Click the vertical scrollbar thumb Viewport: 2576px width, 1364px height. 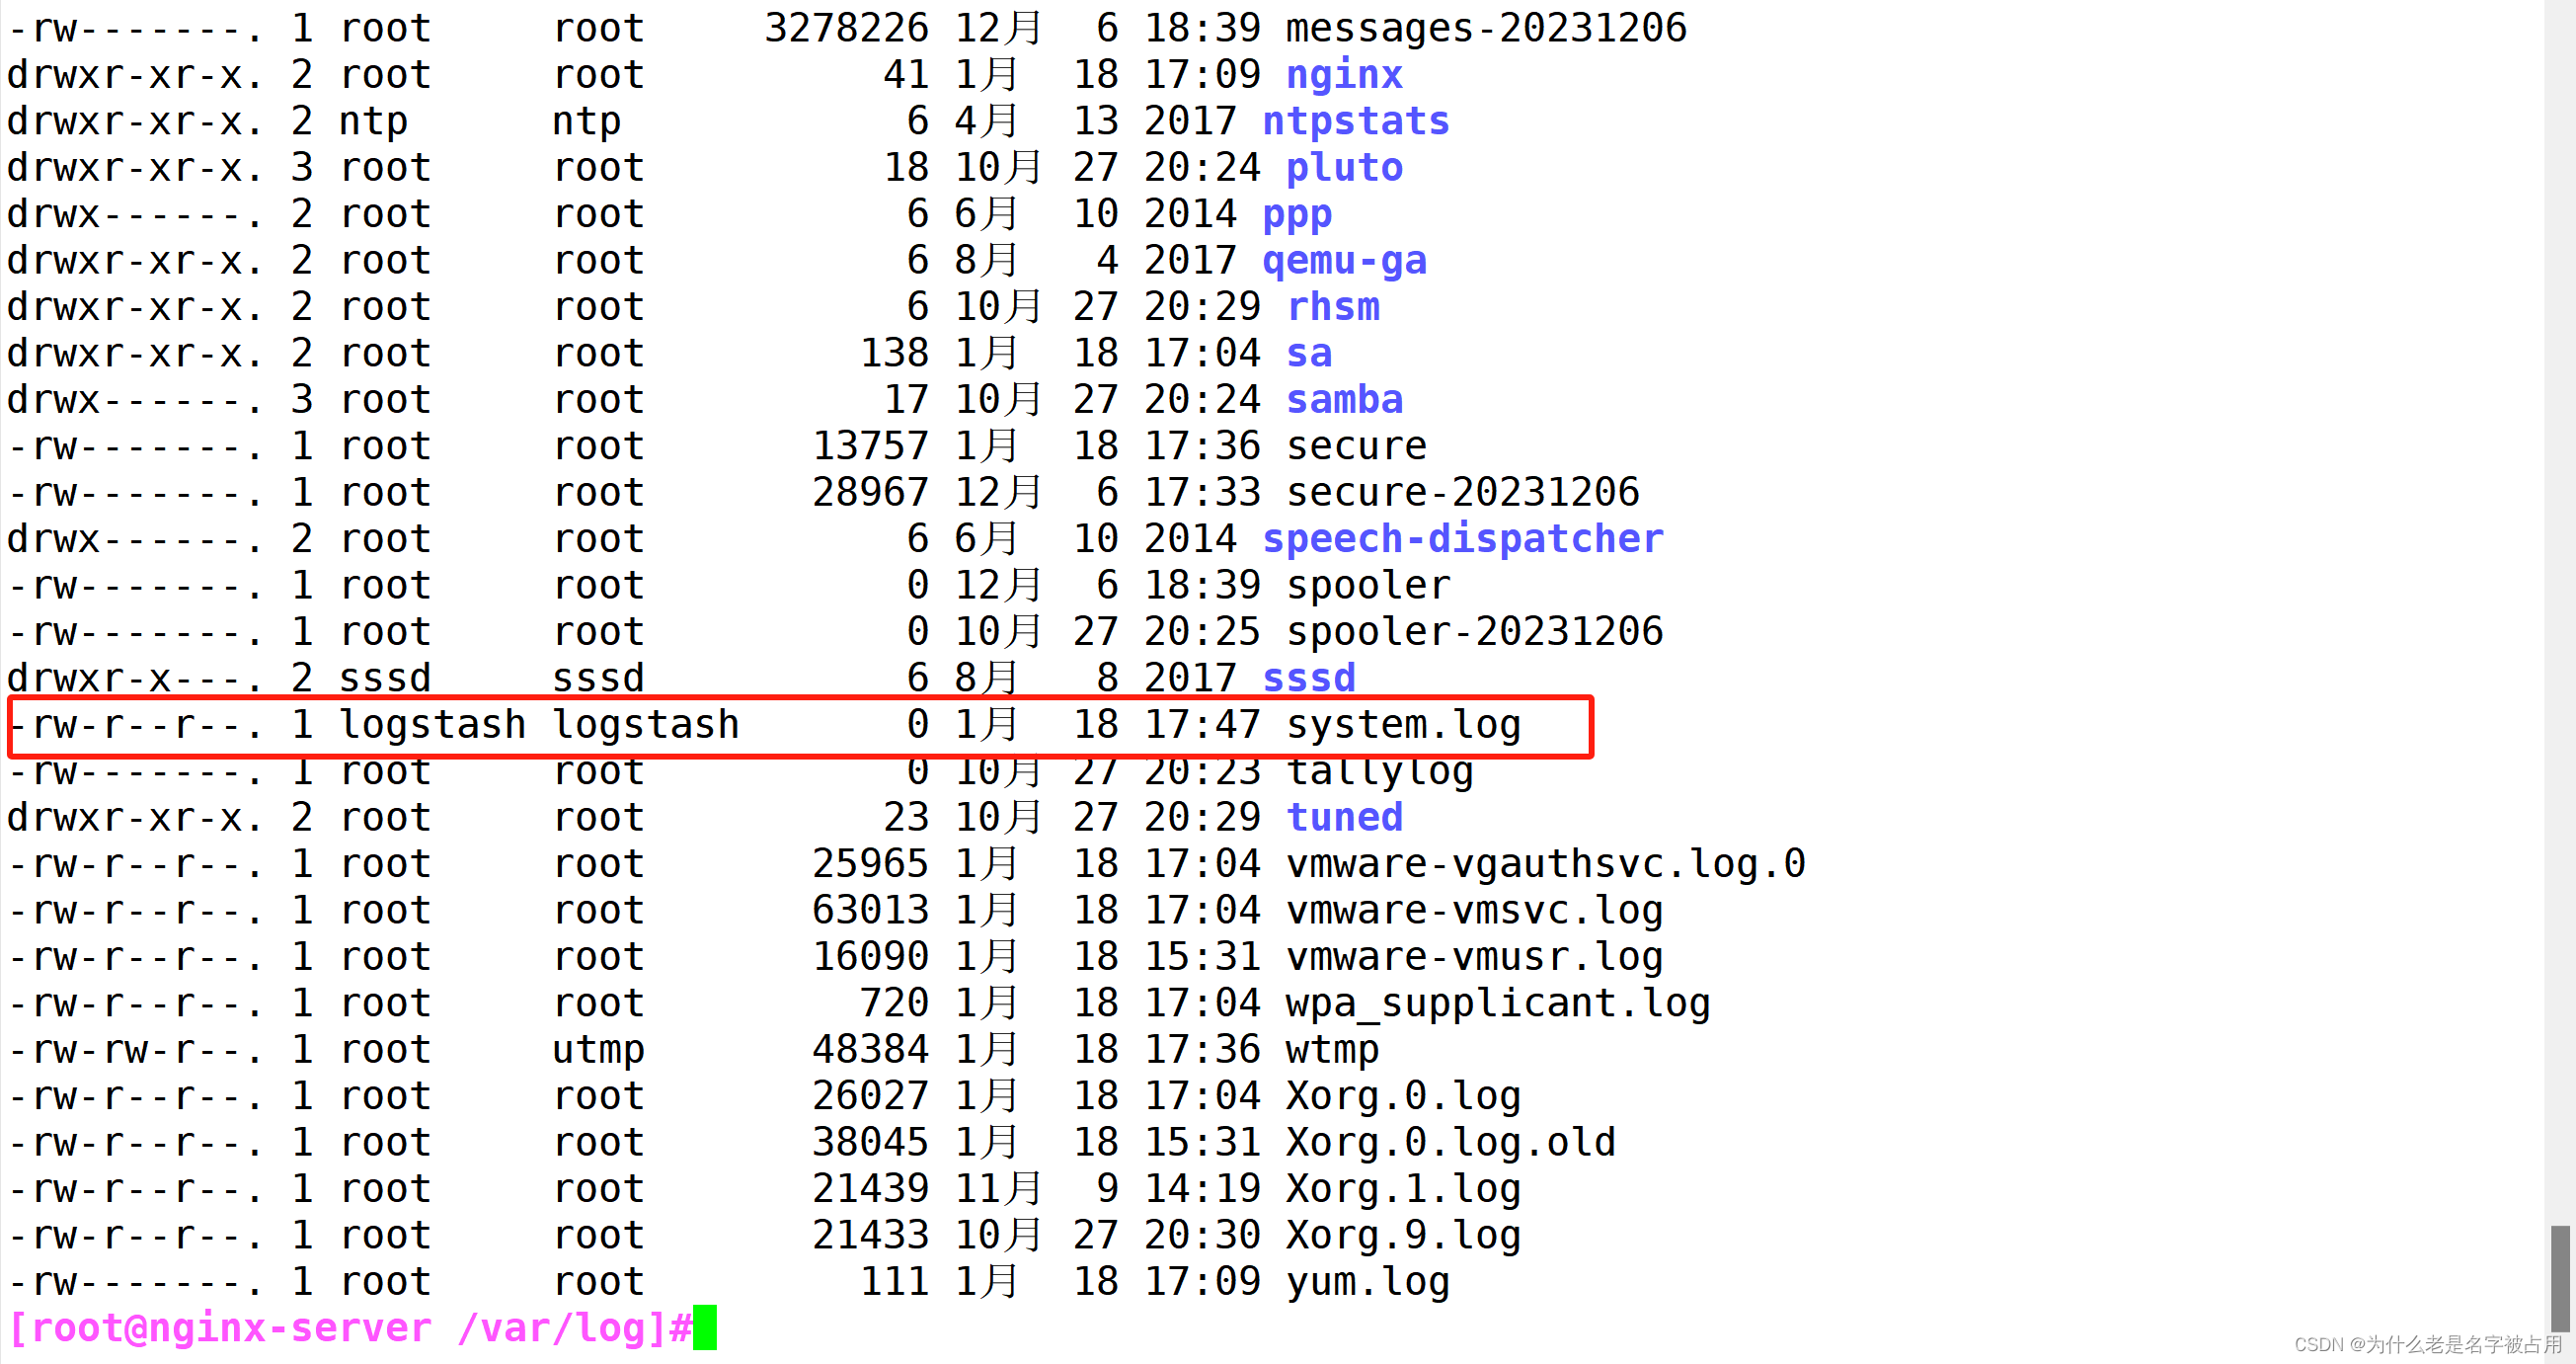pos(2560,1278)
